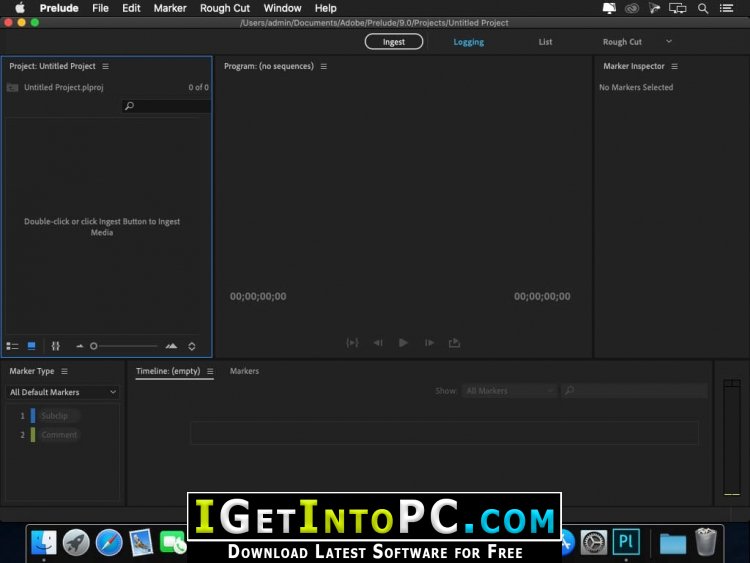Open Creative Cloud menu bar icon
The height and width of the screenshot is (563, 750).
point(632,8)
